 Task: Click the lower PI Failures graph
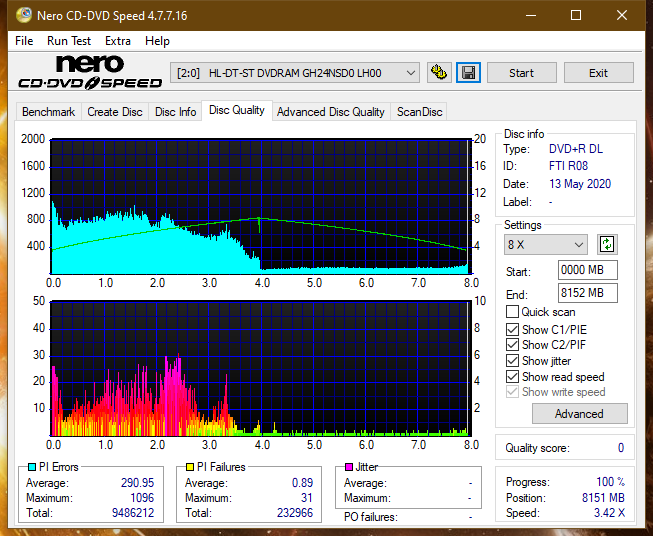[x=261, y=369]
